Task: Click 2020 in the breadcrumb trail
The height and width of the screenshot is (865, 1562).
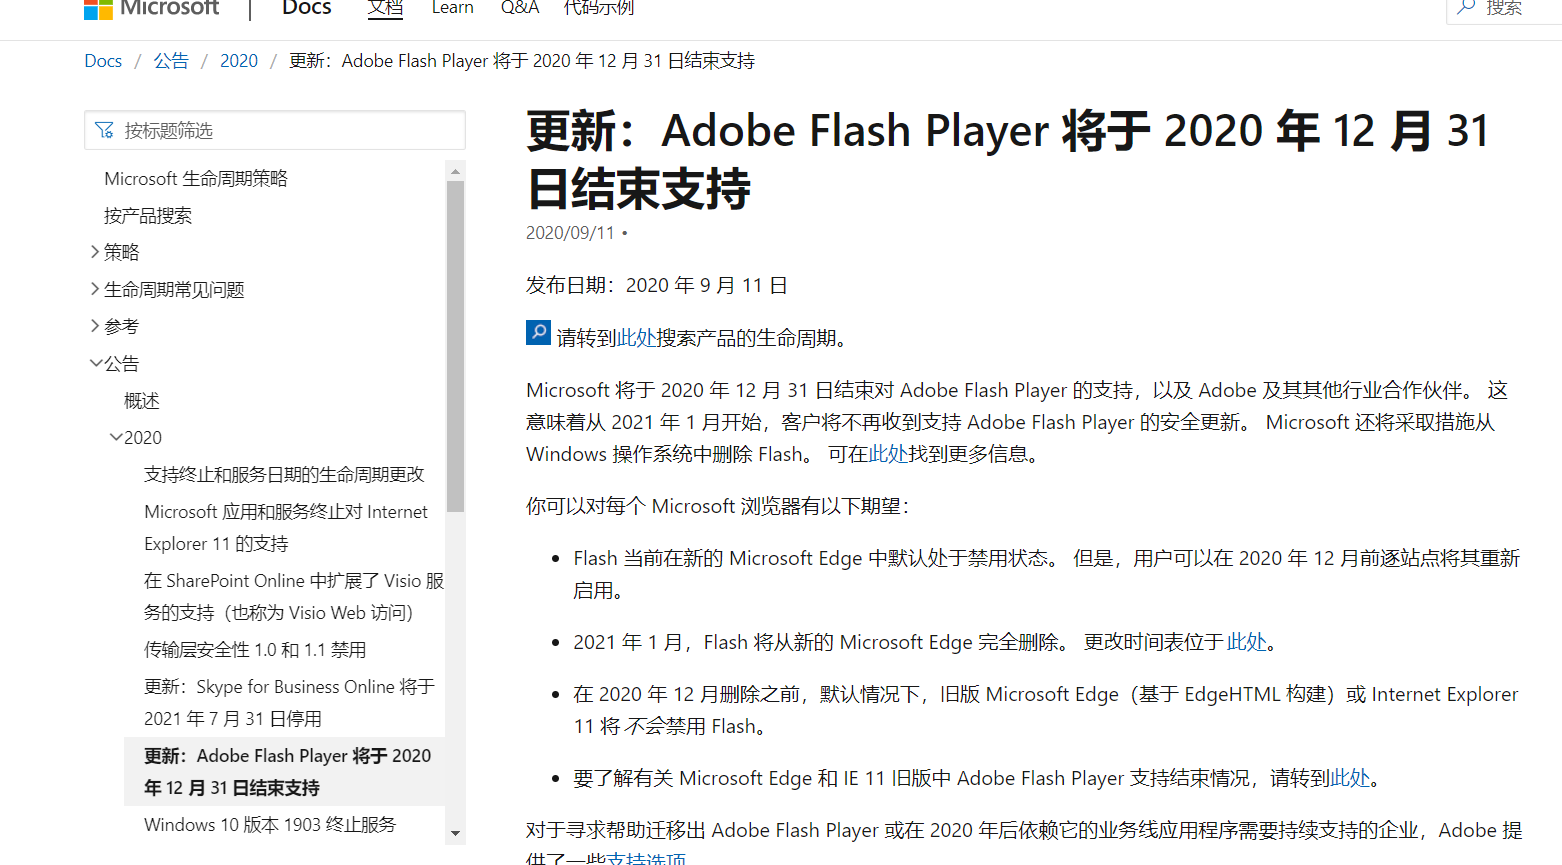Action: [x=239, y=60]
